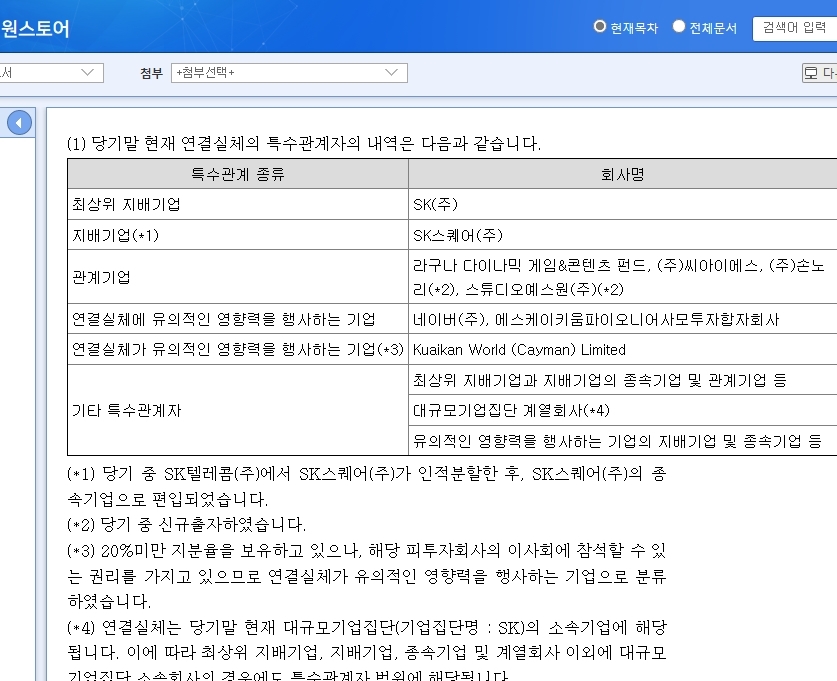Click the 특수관계 종류 column header

238,174
